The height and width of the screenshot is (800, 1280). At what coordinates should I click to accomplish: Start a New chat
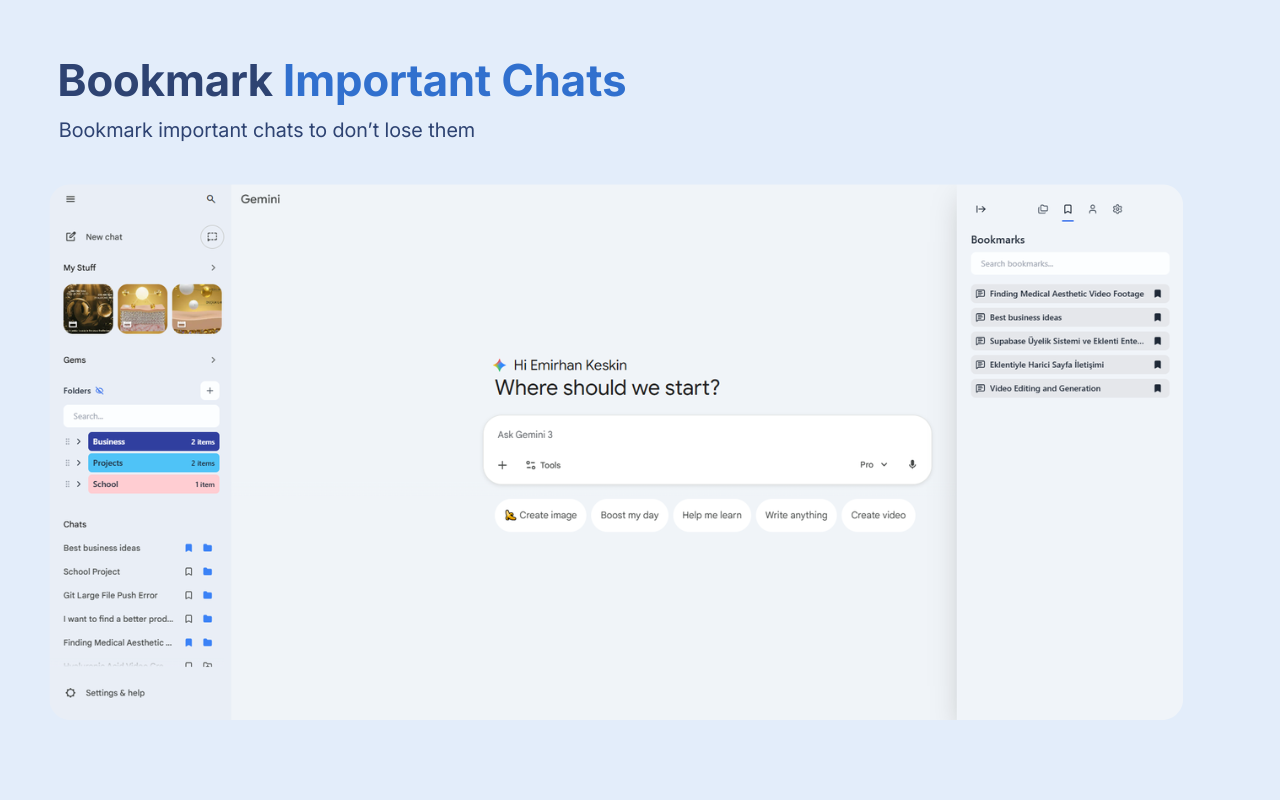click(95, 237)
